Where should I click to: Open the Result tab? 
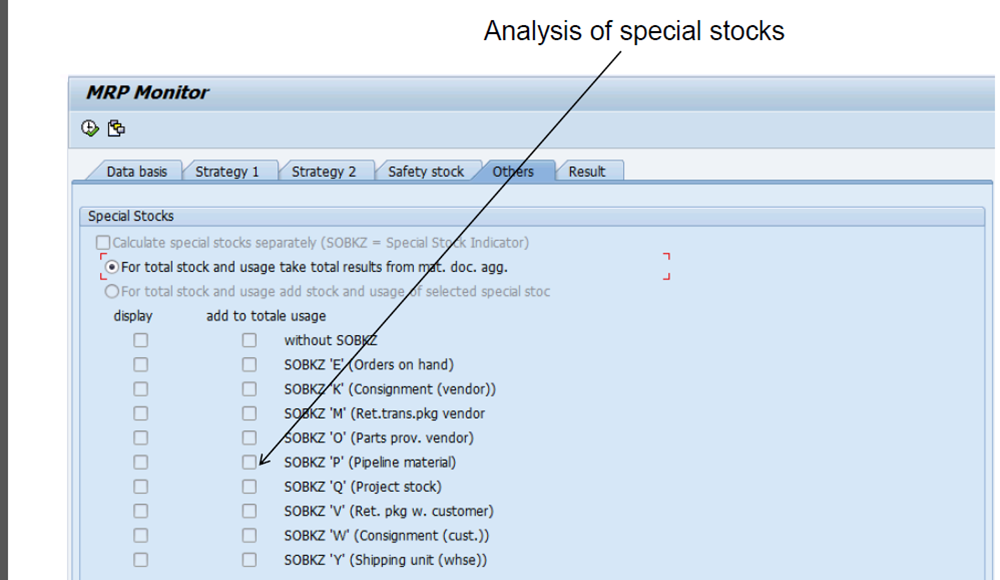(585, 171)
